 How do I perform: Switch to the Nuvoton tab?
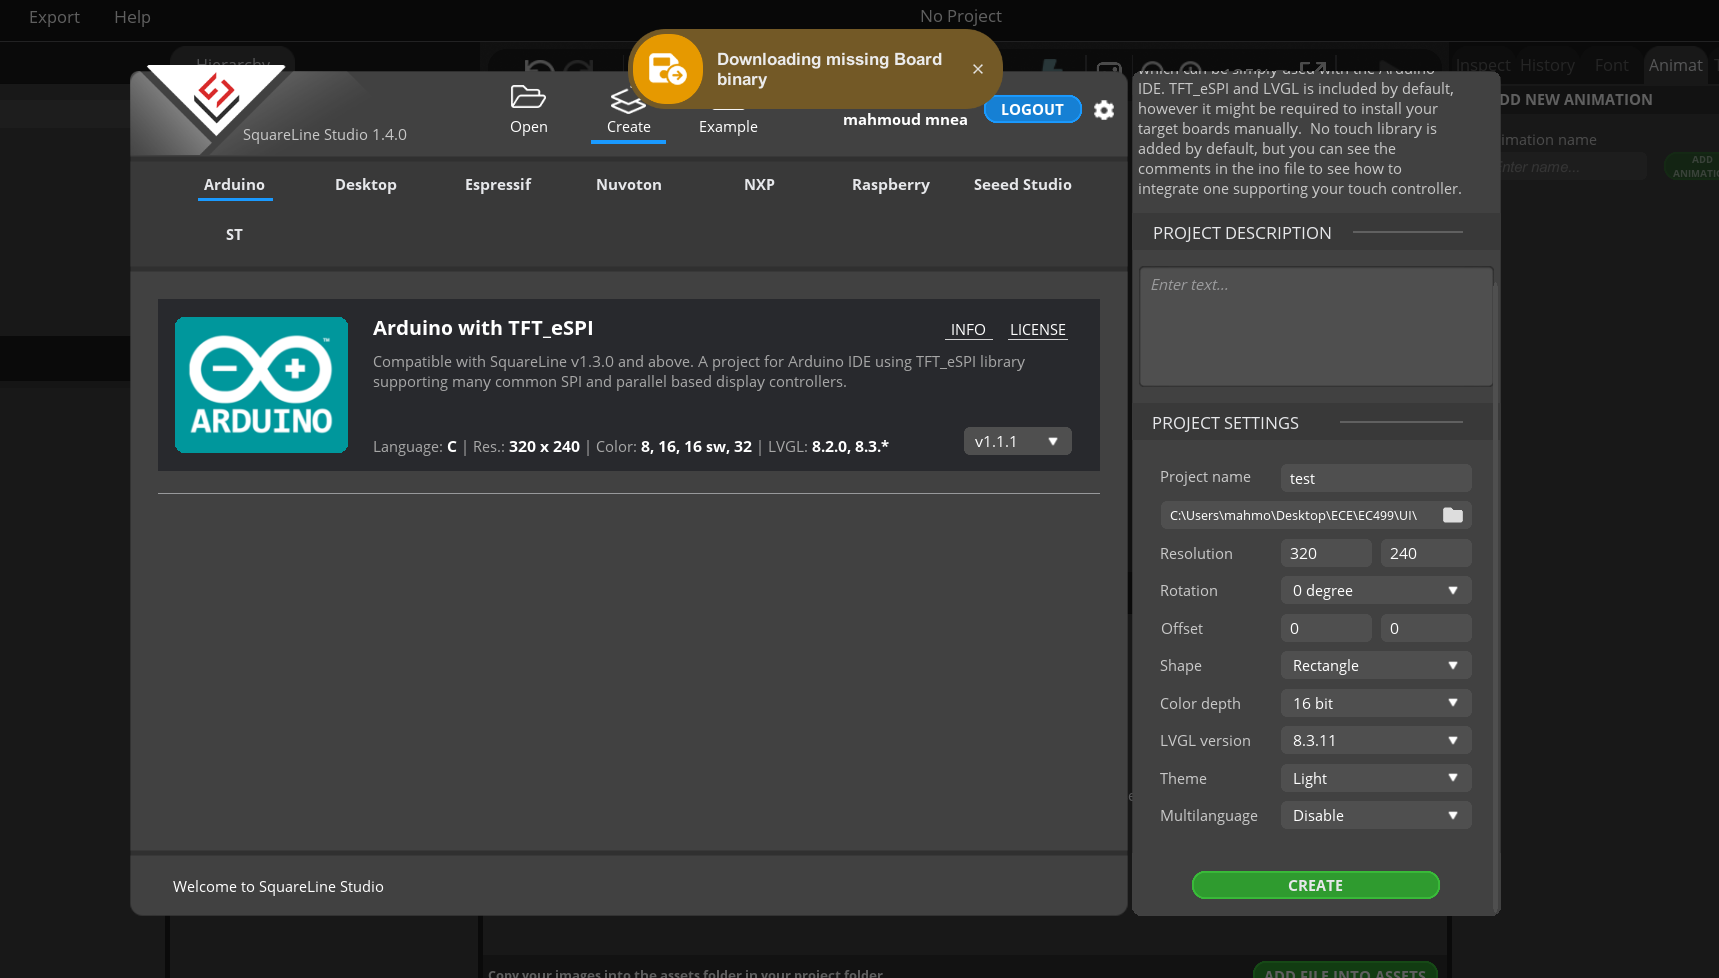tap(629, 185)
